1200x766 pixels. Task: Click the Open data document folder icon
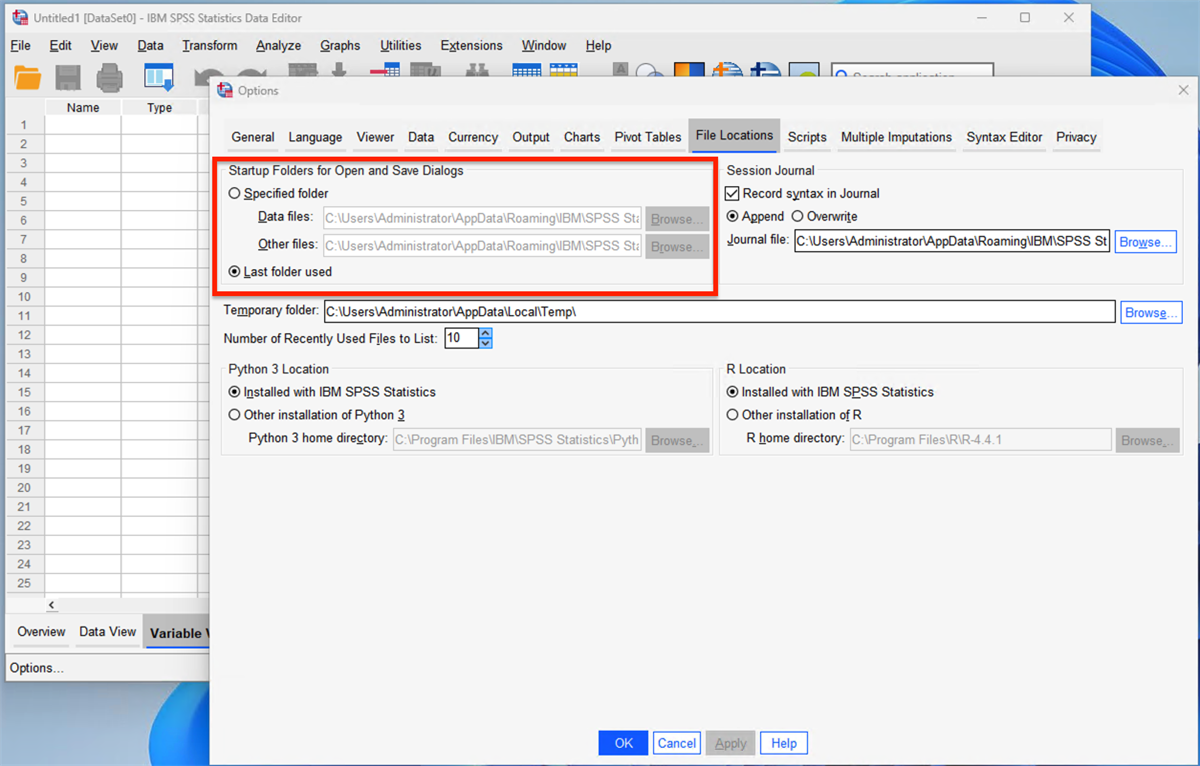[x=27, y=77]
